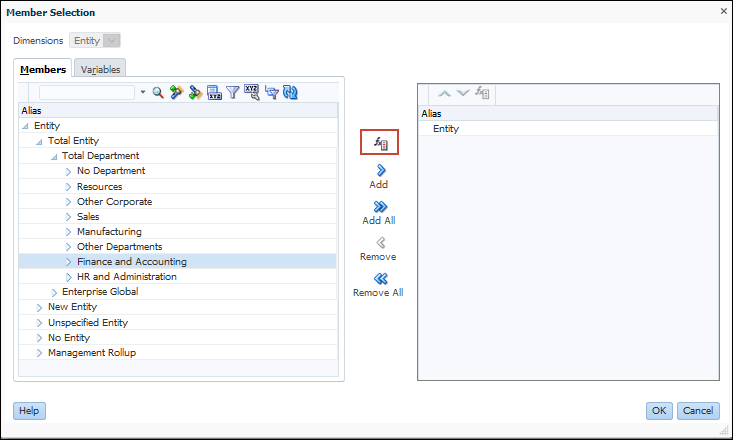This screenshot has height=440, width=733.
Task: Move selection up in right pane
Action: (444, 94)
